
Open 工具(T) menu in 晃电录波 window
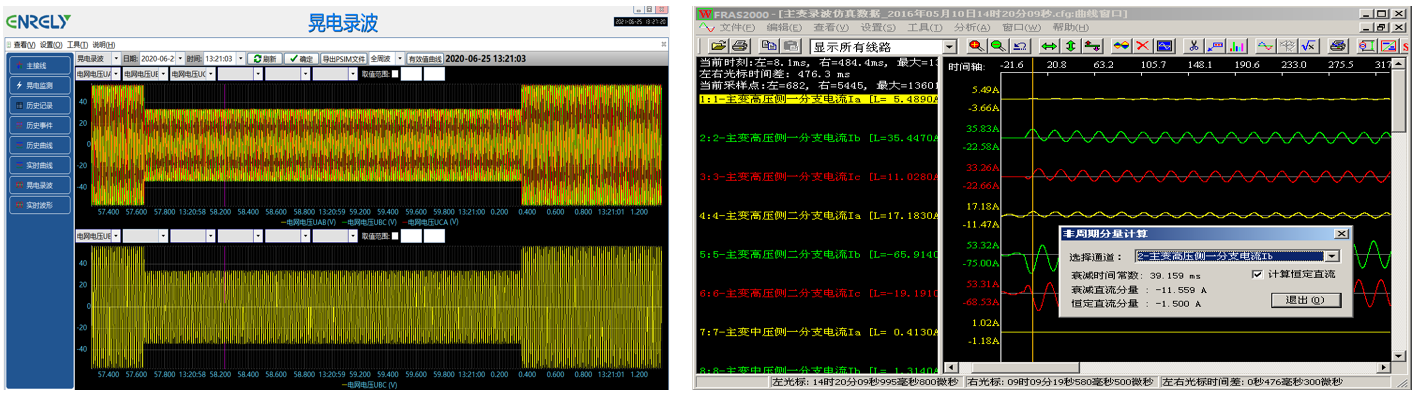tap(77, 45)
